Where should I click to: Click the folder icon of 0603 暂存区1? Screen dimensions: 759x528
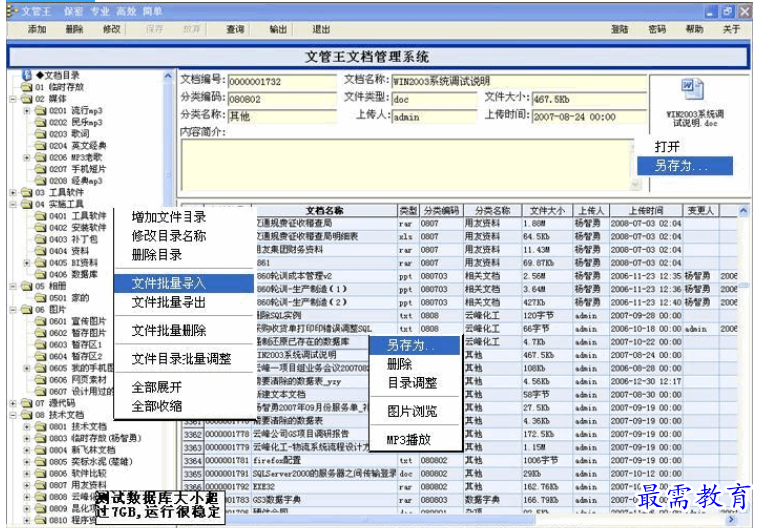[41, 345]
